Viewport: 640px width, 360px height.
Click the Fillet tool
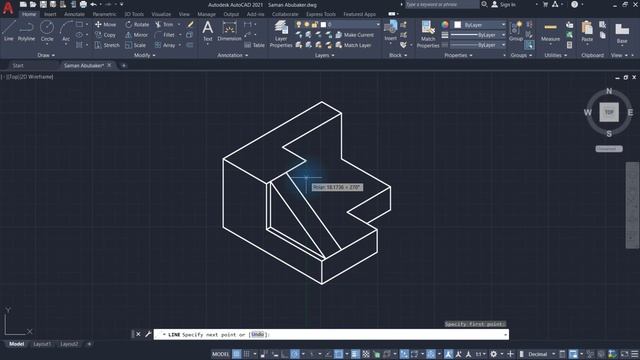(x=165, y=35)
